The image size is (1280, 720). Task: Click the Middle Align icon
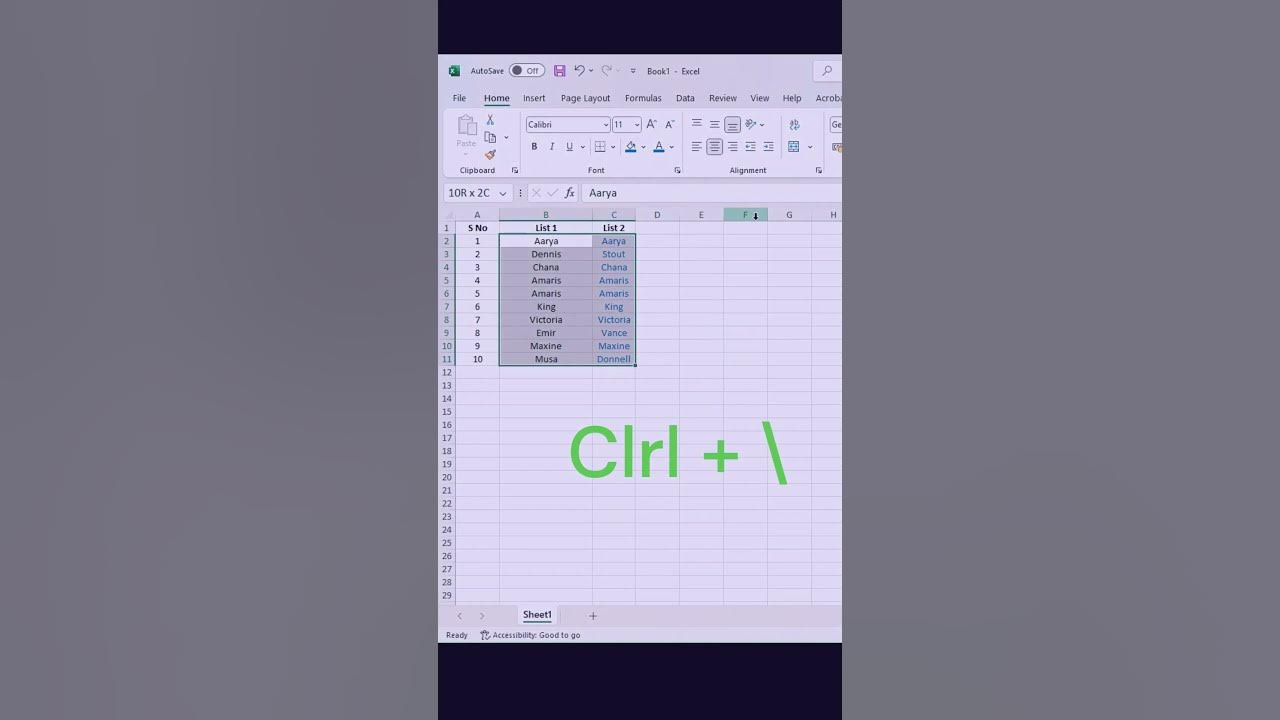(x=714, y=124)
